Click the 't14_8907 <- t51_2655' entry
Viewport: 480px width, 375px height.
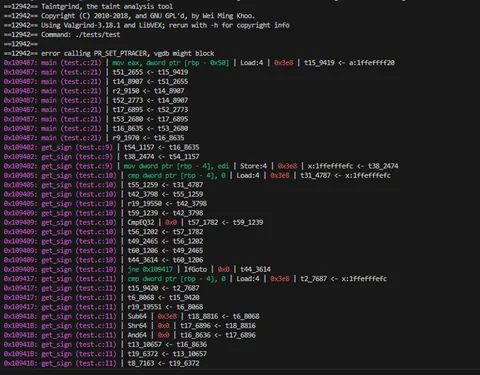pyautogui.click(x=150, y=81)
